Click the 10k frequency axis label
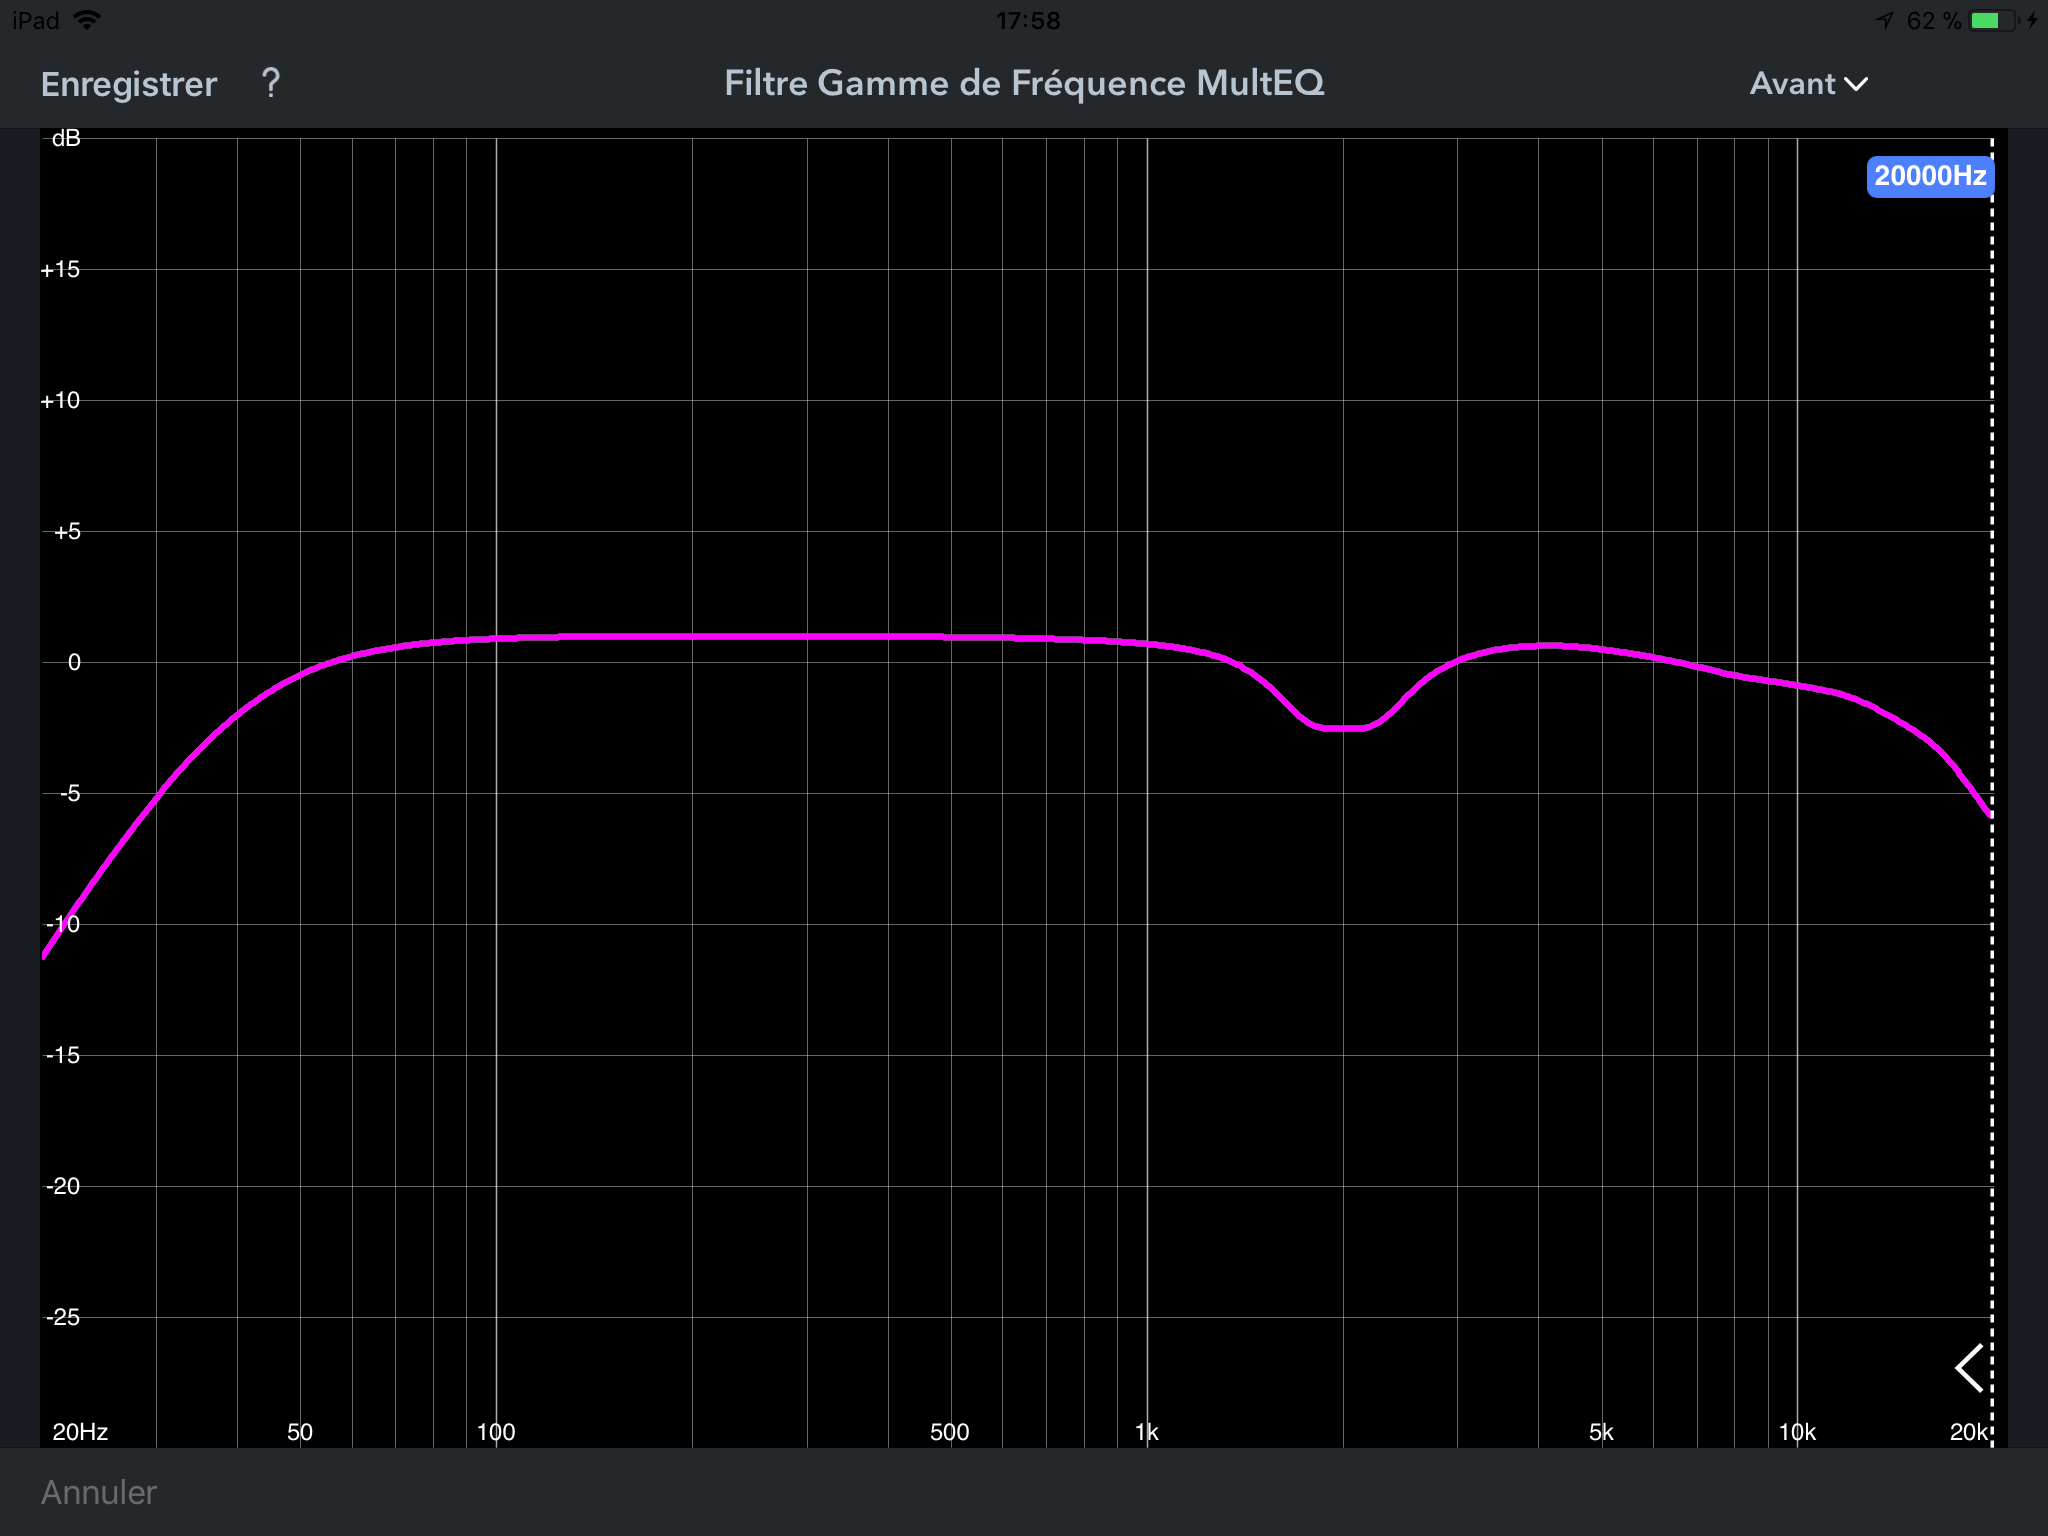Image resolution: width=2048 pixels, height=1536 pixels. point(1797,1432)
